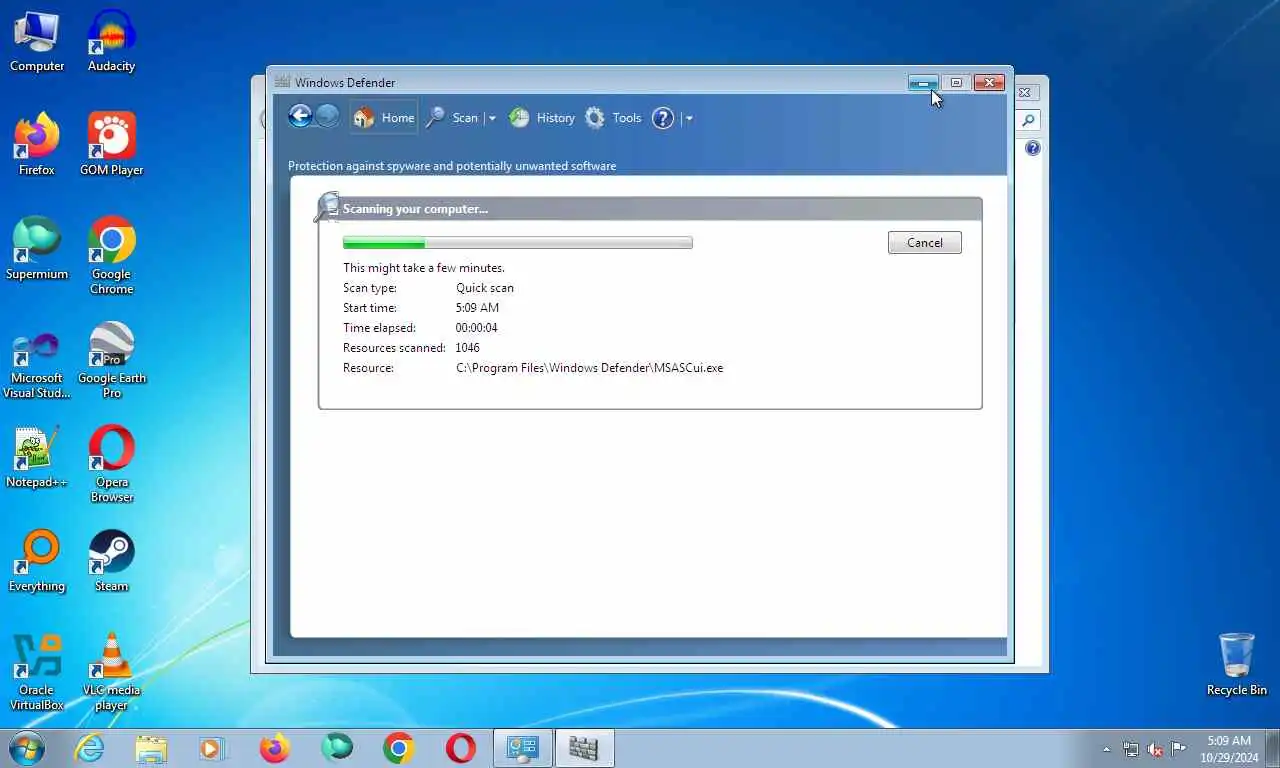This screenshot has height=768, width=1280.
Task: Minimize the Windows Defender window
Action: click(923, 83)
